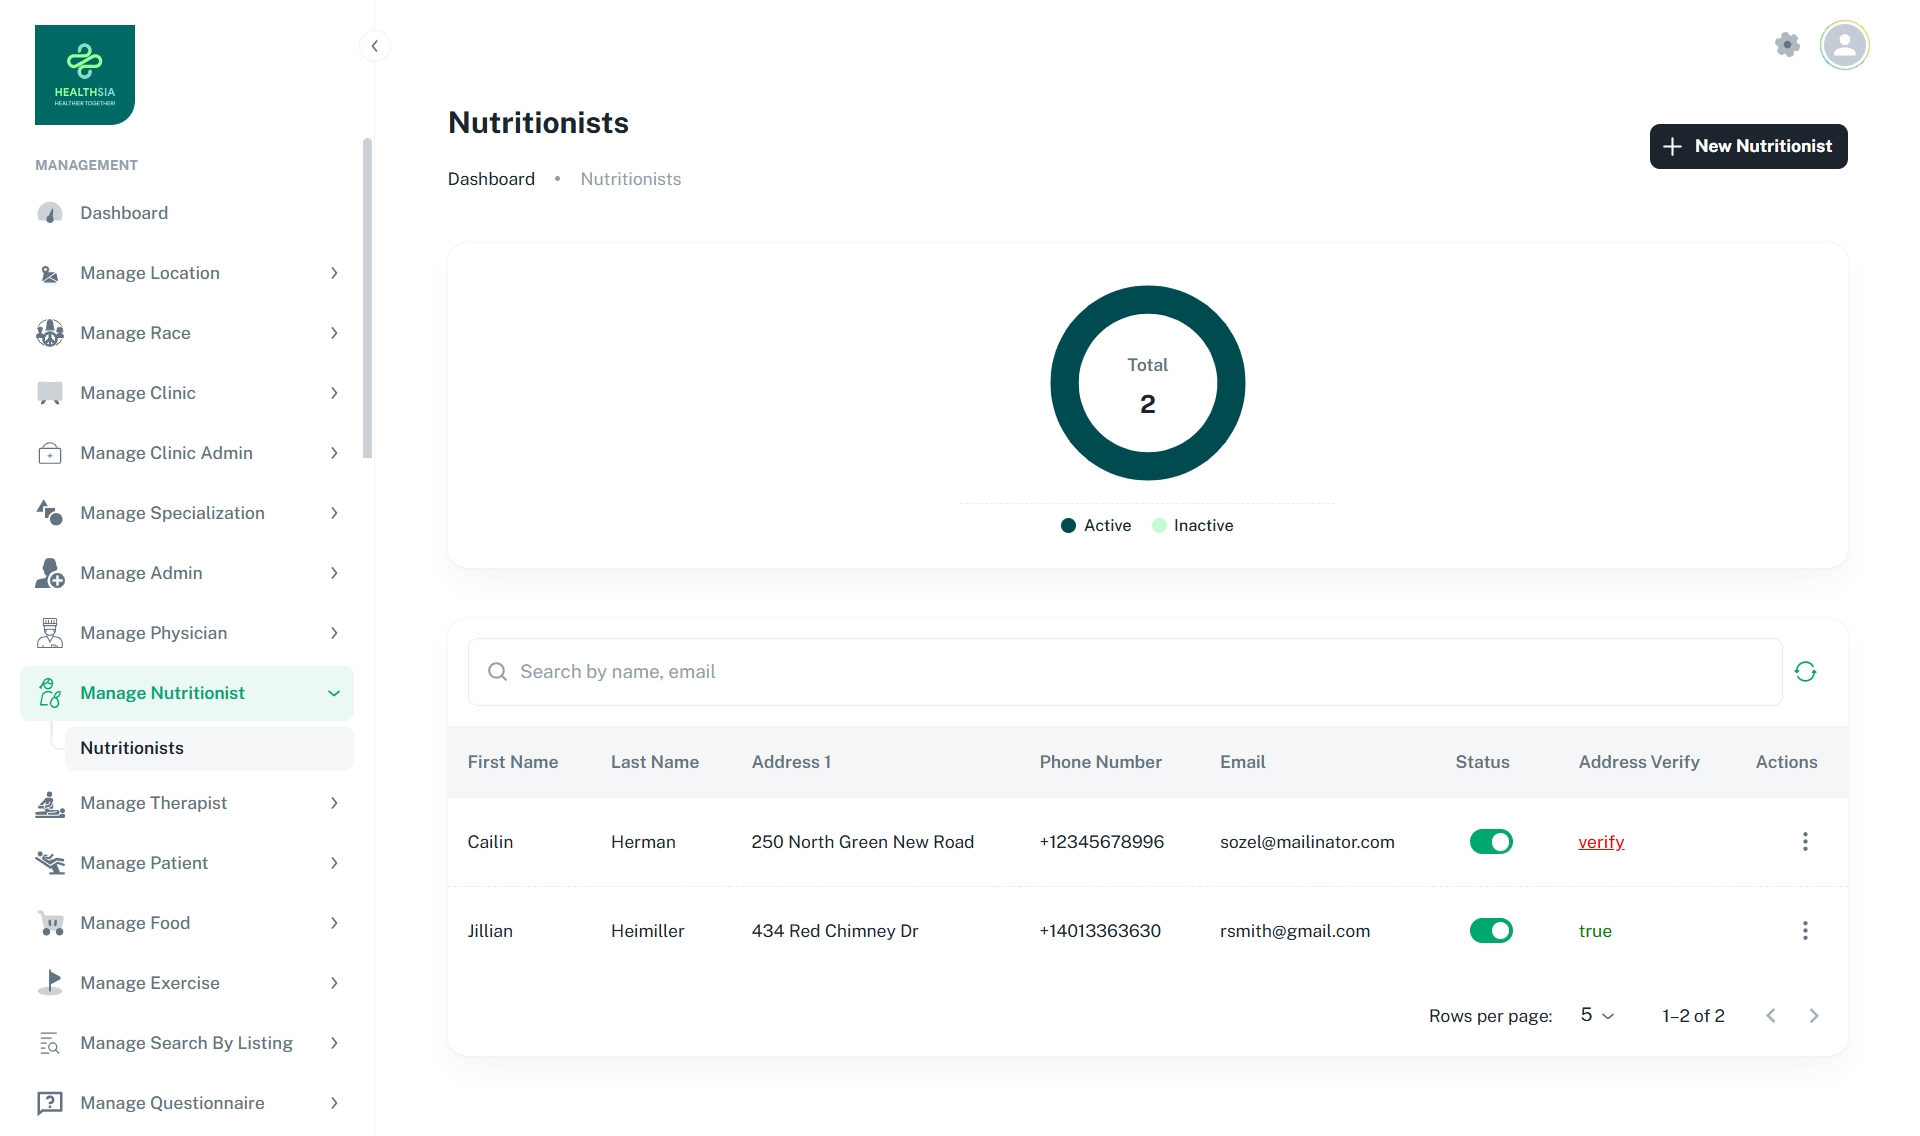
Task: Select the Nutritionists submenu item
Action: click(x=132, y=748)
